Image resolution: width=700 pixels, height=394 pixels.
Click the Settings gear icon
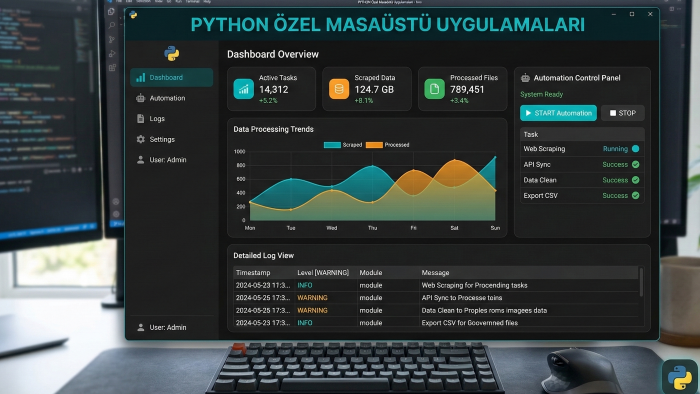(141, 139)
